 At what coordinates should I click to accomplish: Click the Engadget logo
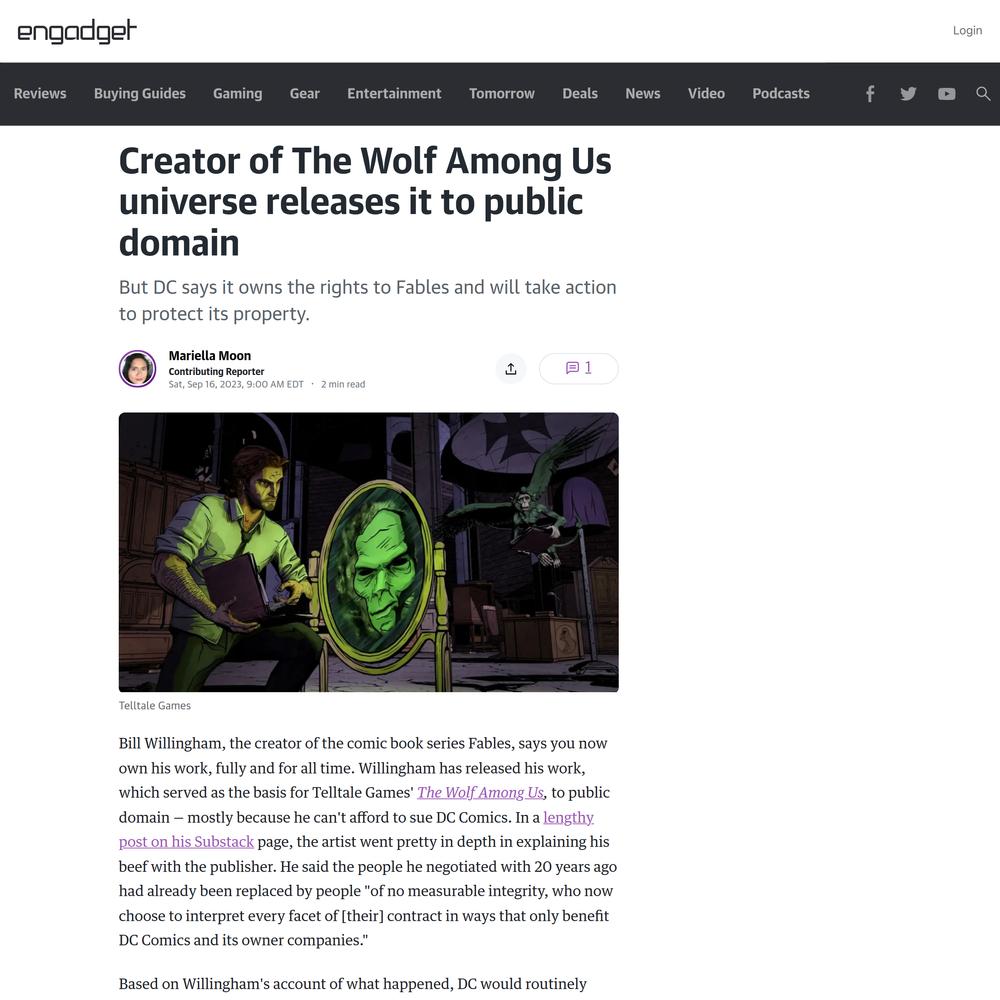point(77,31)
